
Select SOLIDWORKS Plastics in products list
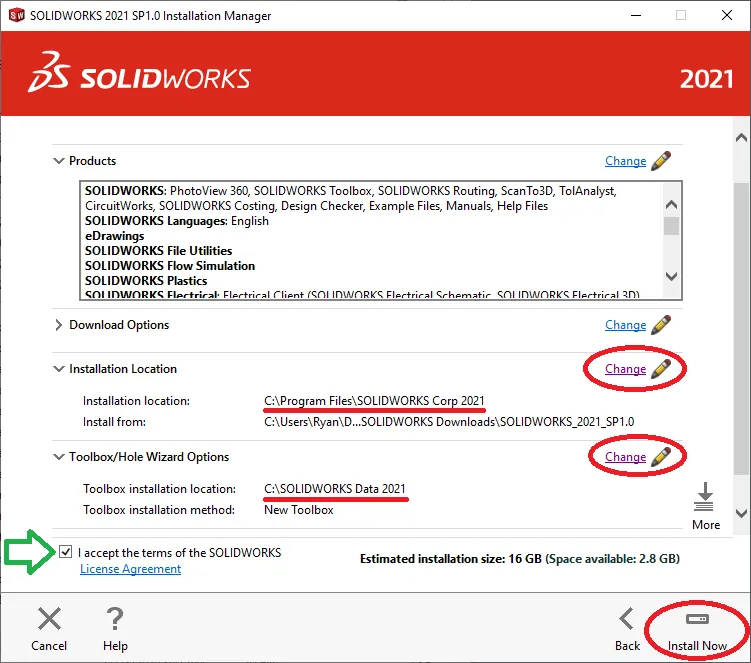[146, 281]
